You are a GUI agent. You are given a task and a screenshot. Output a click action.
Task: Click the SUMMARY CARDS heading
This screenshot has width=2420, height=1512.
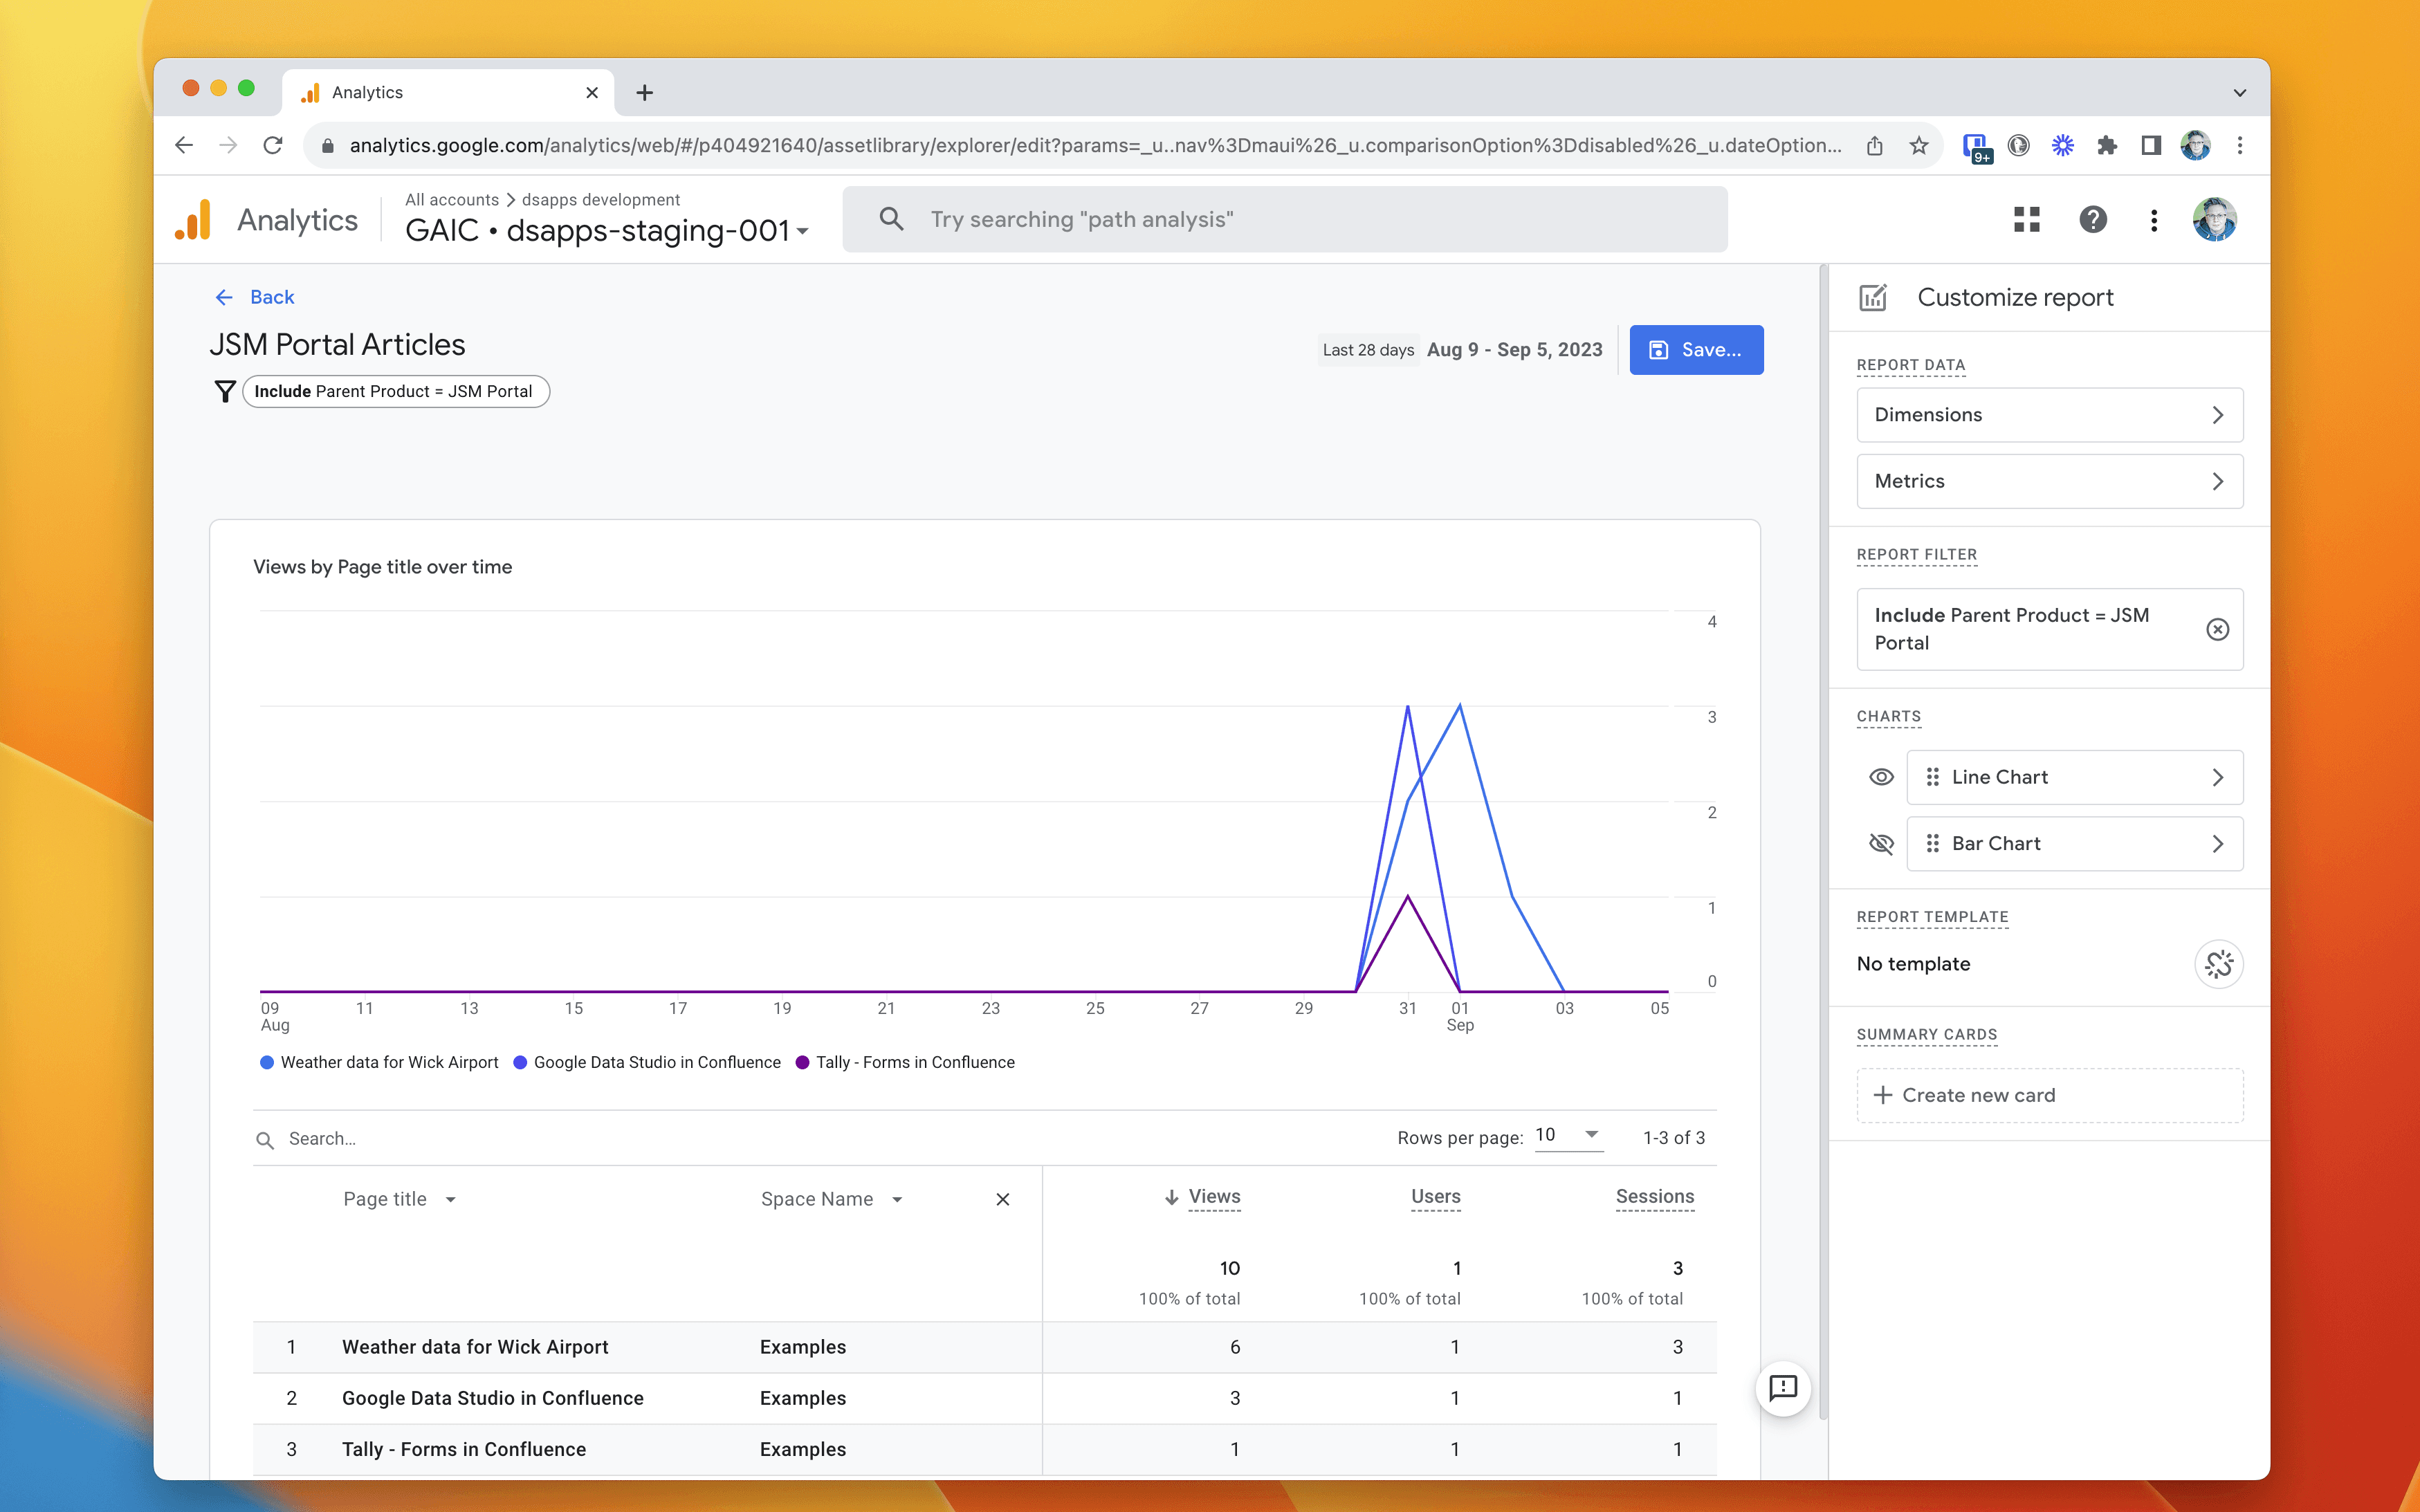click(x=1926, y=1035)
